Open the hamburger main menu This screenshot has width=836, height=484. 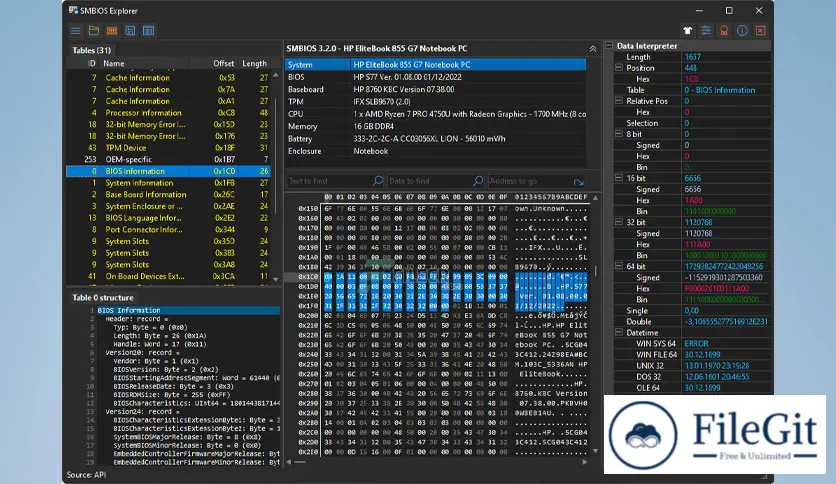click(x=76, y=31)
